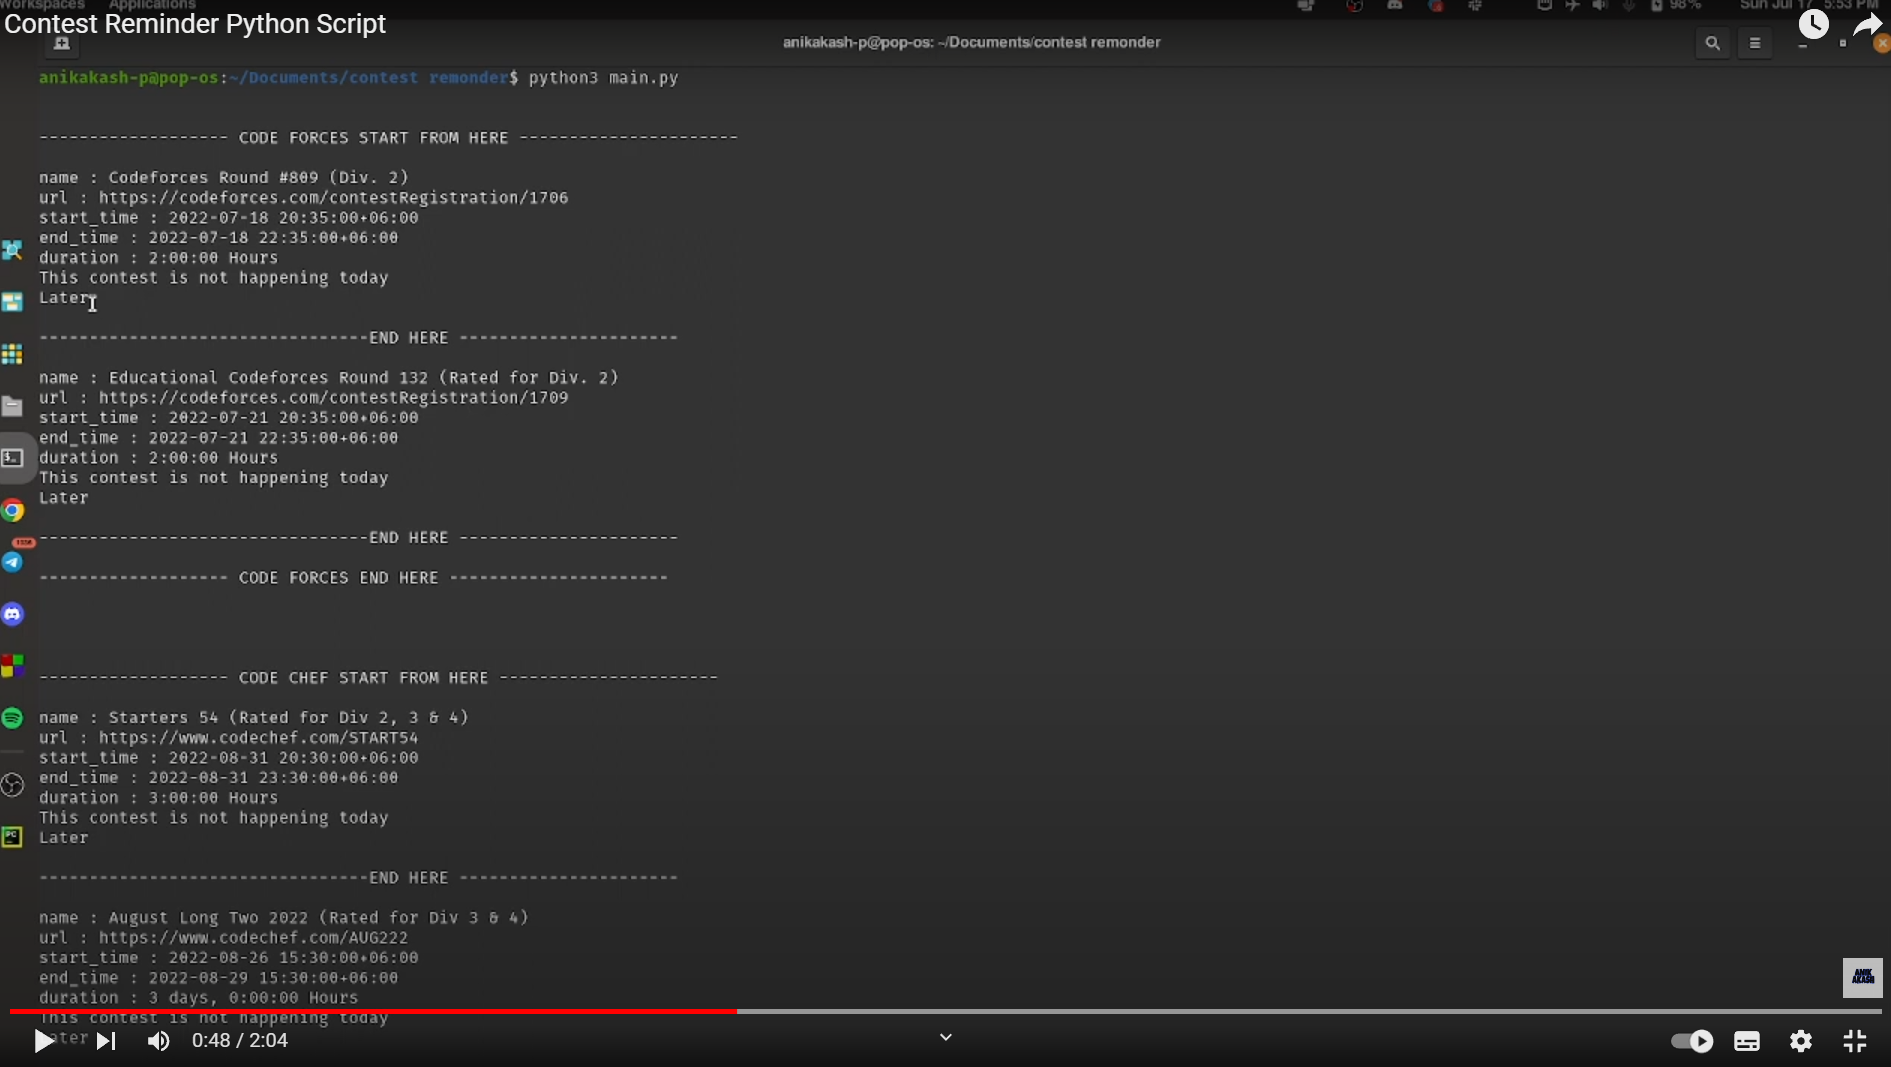Viewport: 1891px width, 1067px height.
Task: Open the Pop Shop magnifier dock icon
Action: click(12, 250)
